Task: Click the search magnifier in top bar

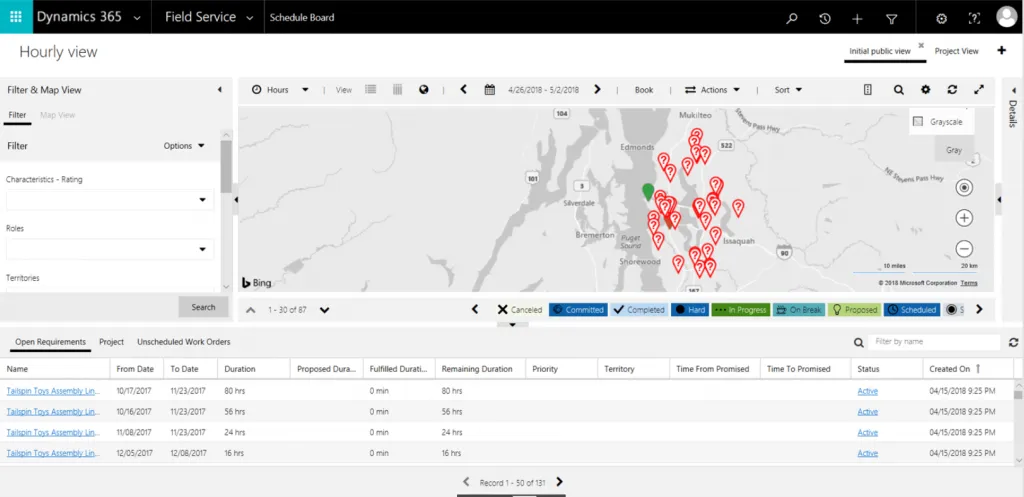Action: coord(792,18)
